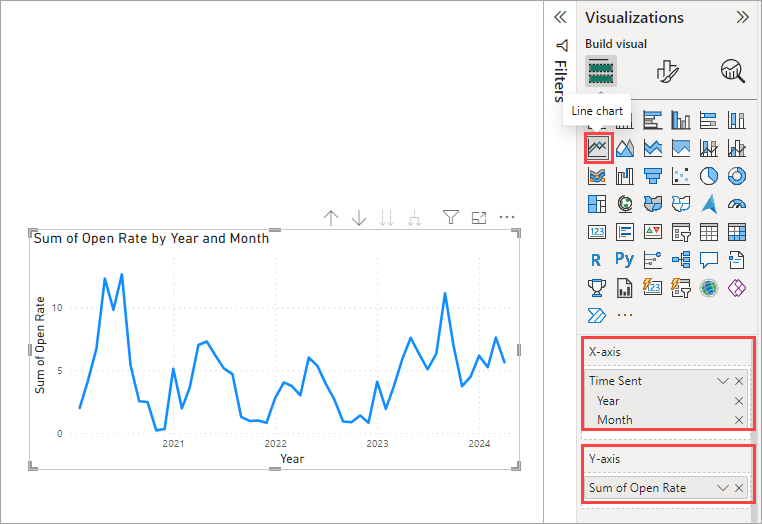Switch to Analytics magnifier tab
The image size is (762, 524).
732,71
